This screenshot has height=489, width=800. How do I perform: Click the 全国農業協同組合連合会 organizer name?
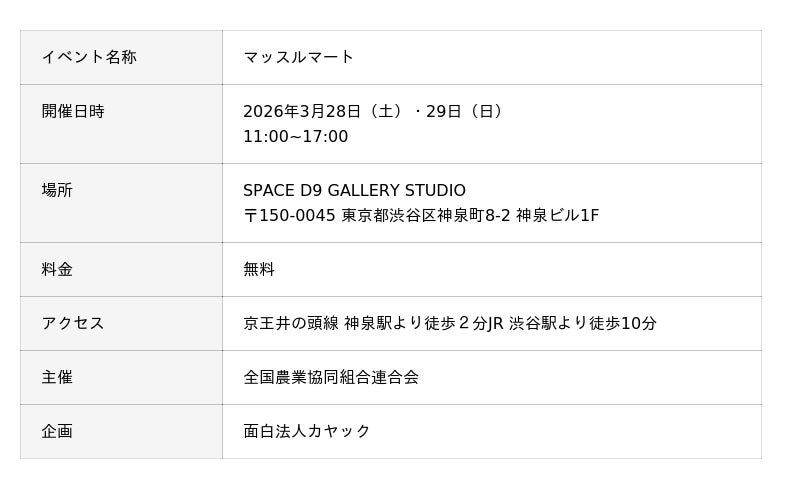click(x=331, y=377)
